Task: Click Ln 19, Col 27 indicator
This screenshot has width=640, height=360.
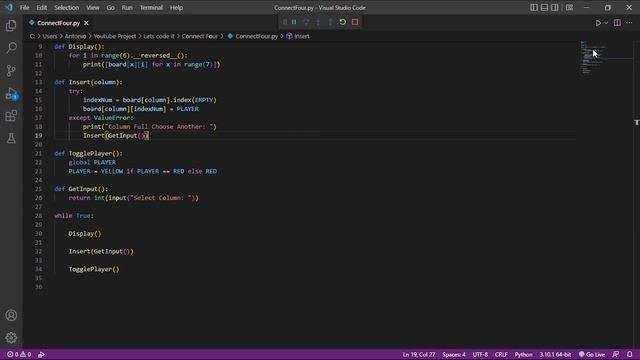Action: click(419, 354)
